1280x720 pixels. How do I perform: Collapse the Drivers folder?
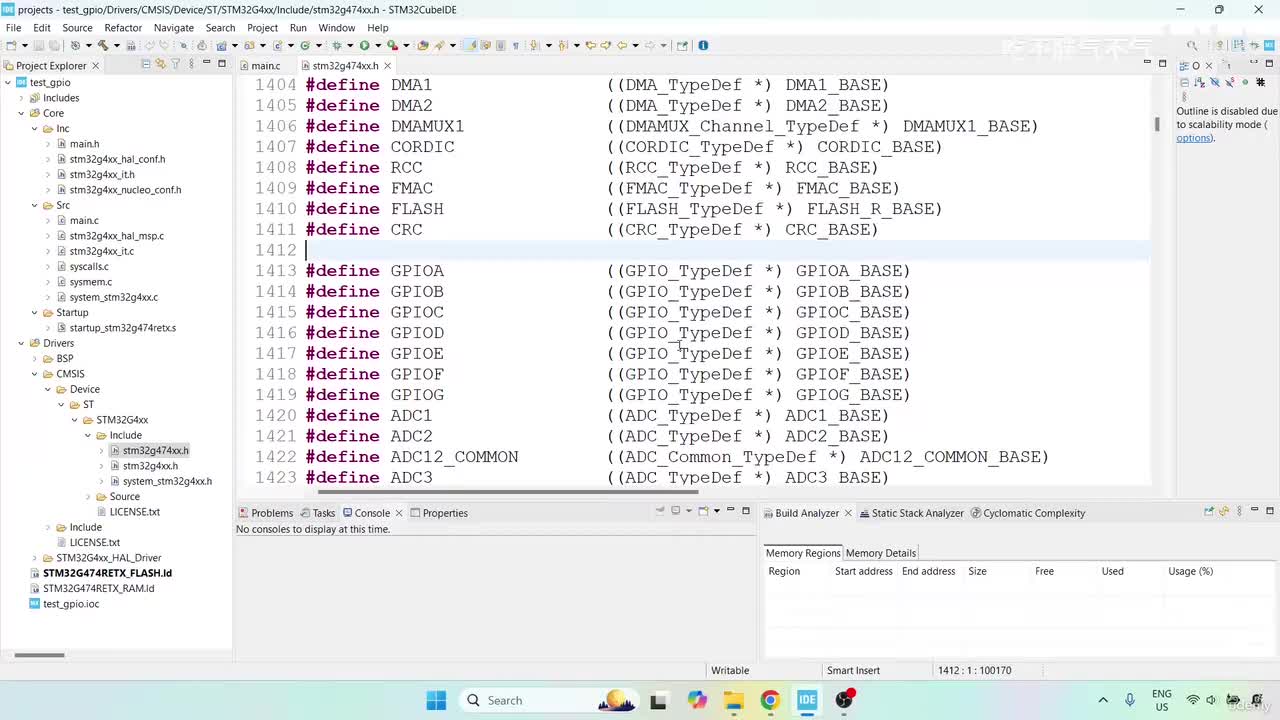coord(21,343)
